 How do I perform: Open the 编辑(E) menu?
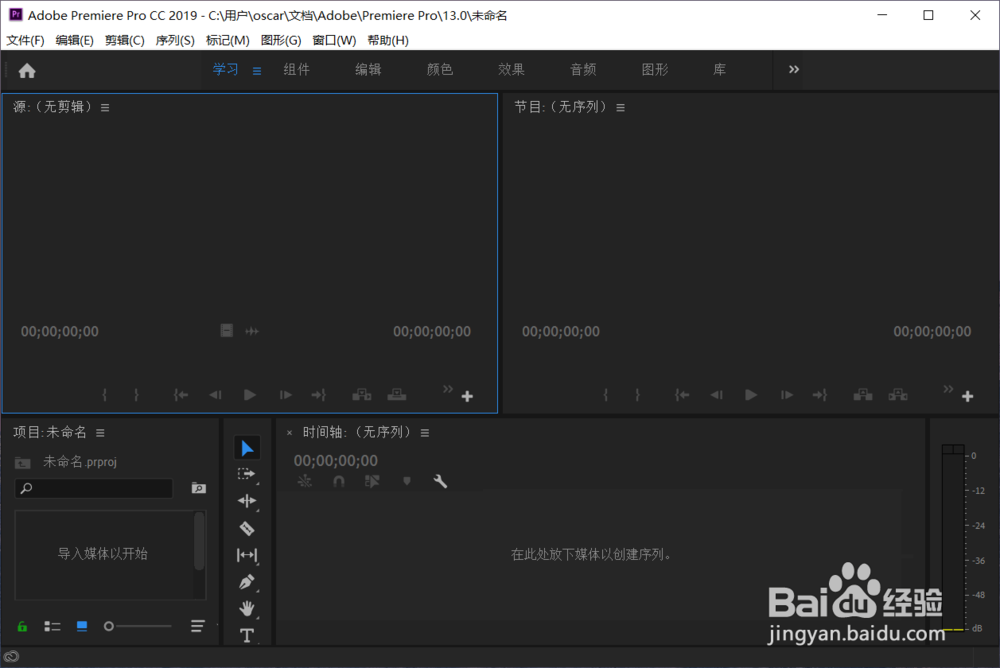pyautogui.click(x=75, y=40)
